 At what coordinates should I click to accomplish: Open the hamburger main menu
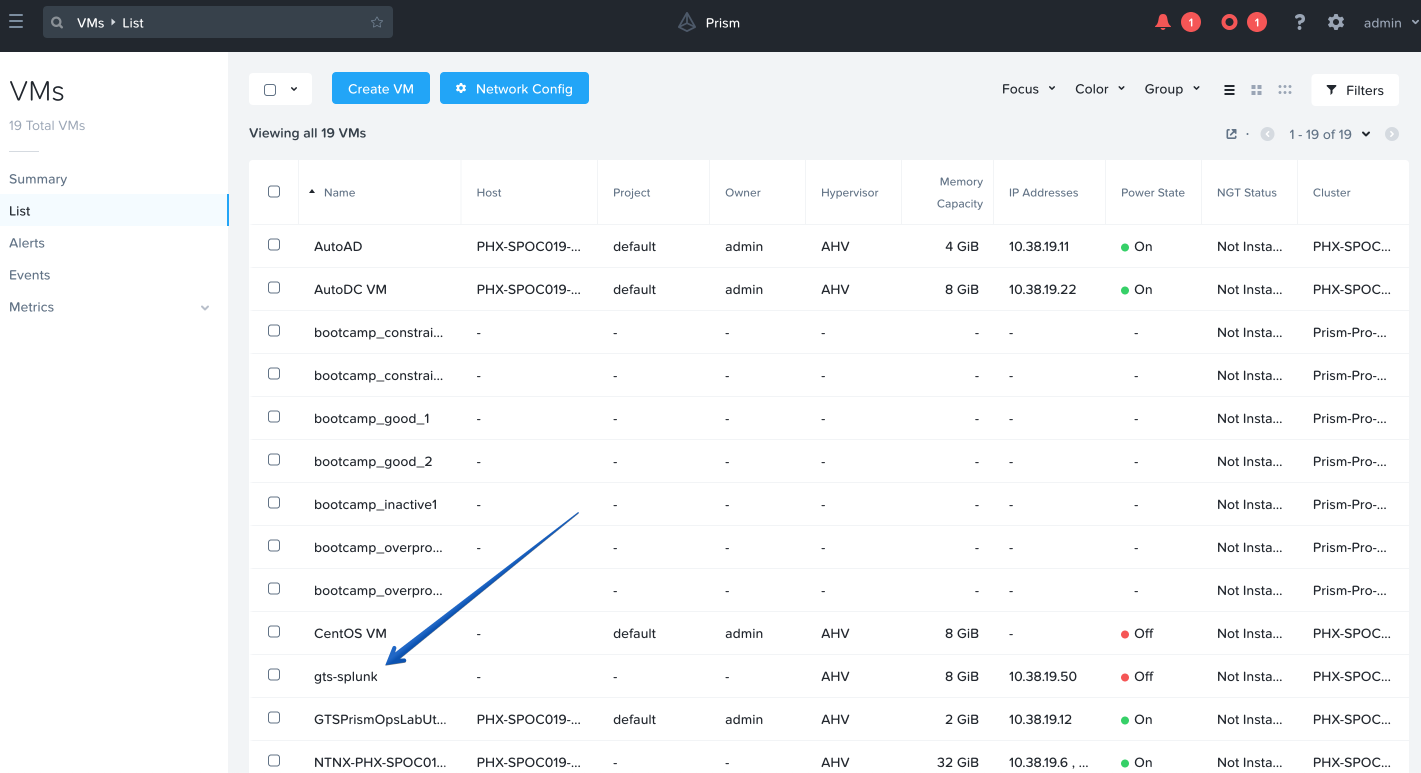(x=16, y=22)
